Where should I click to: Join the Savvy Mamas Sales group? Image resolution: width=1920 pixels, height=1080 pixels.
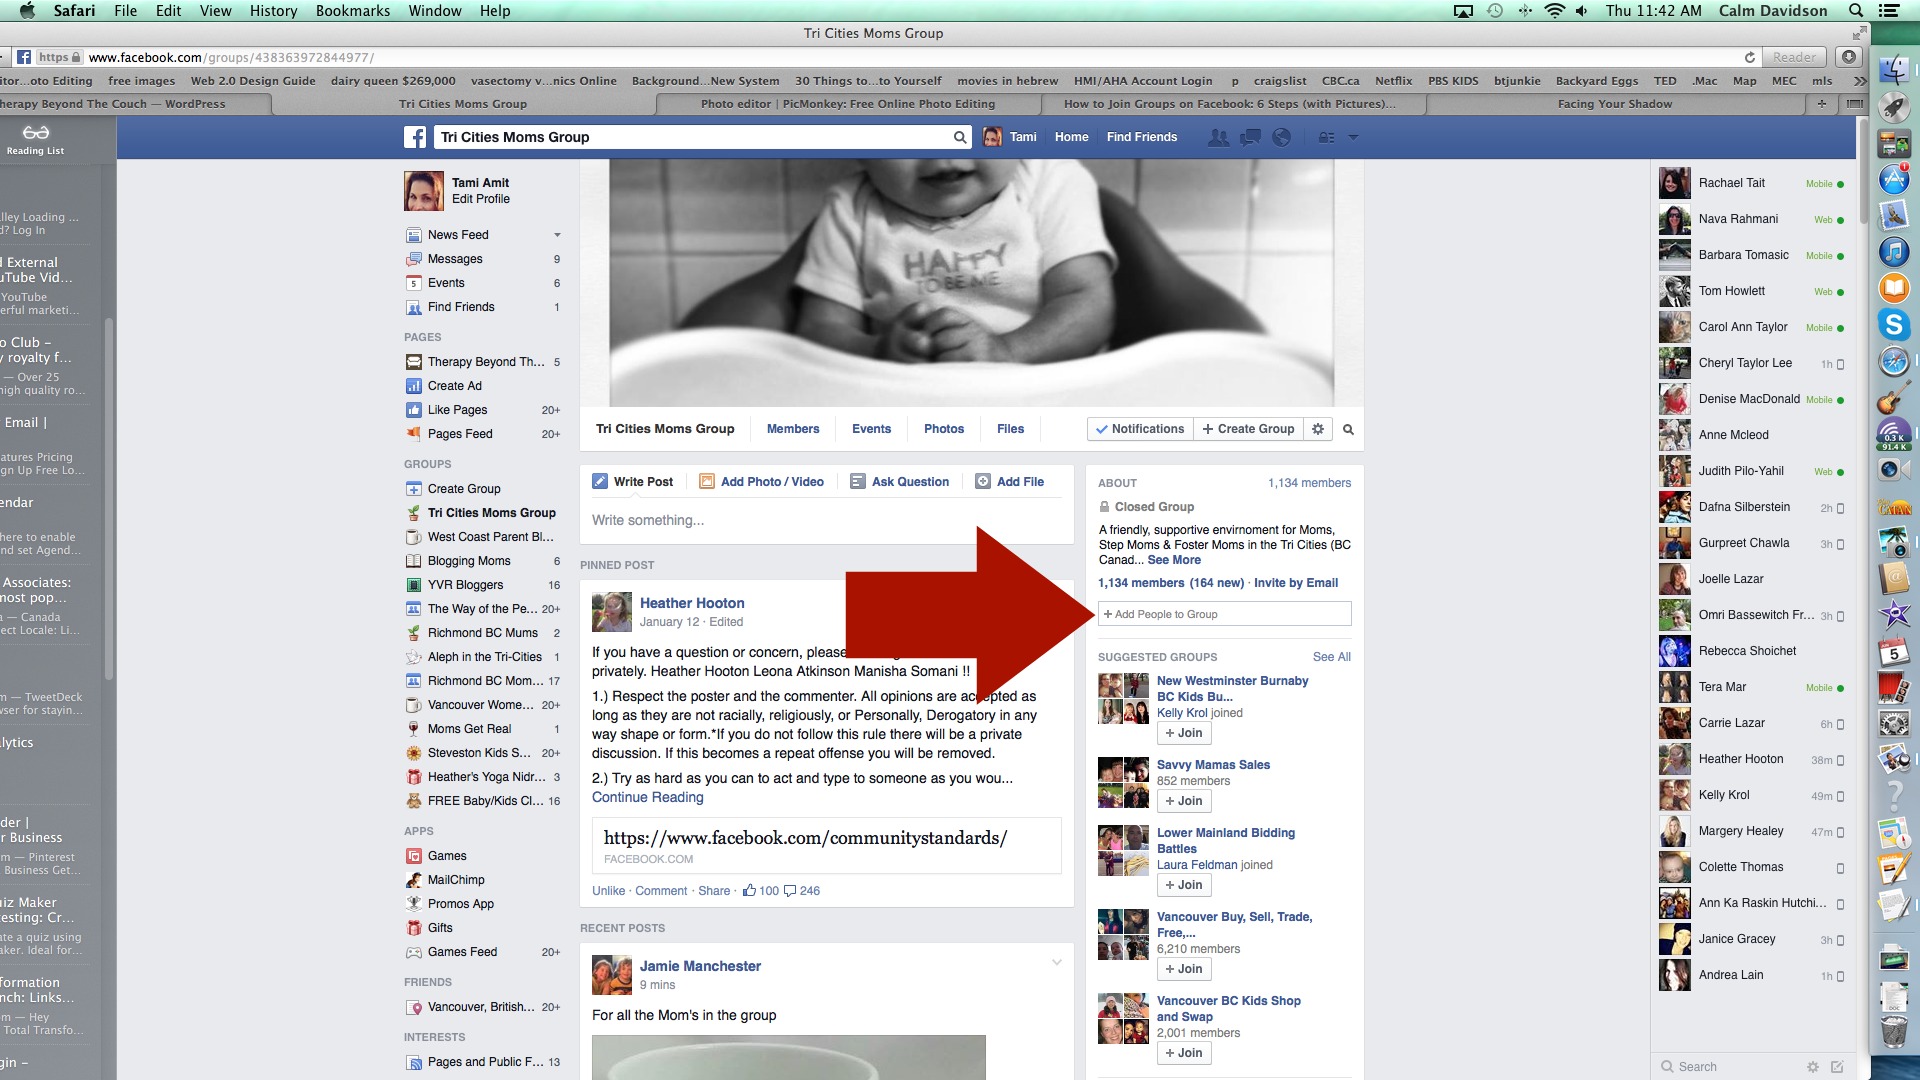(x=1183, y=801)
